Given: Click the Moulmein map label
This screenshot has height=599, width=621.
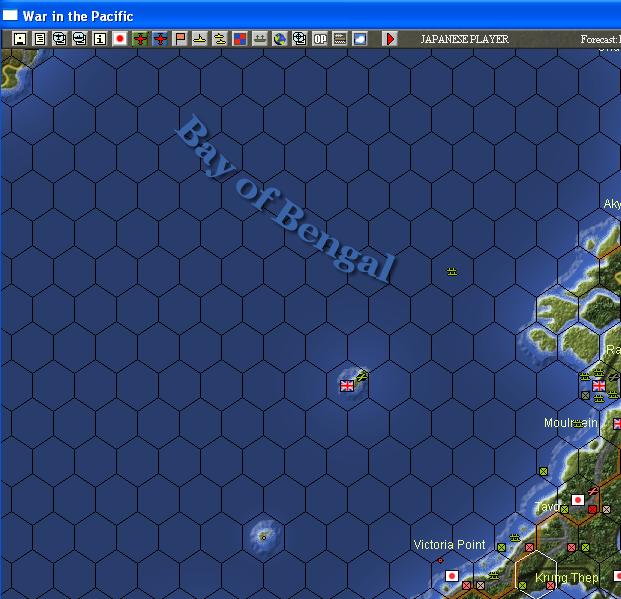Looking at the screenshot, I should (570, 423).
